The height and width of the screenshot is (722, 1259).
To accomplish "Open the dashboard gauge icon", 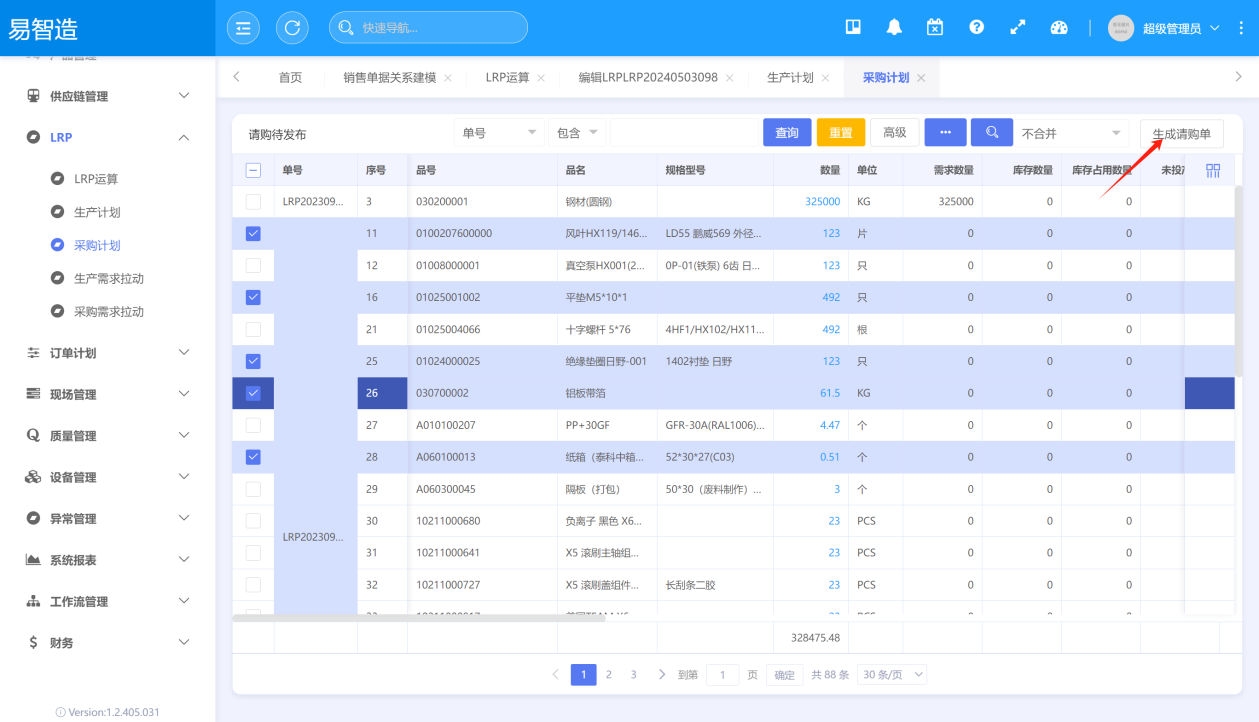I will coord(1059,28).
